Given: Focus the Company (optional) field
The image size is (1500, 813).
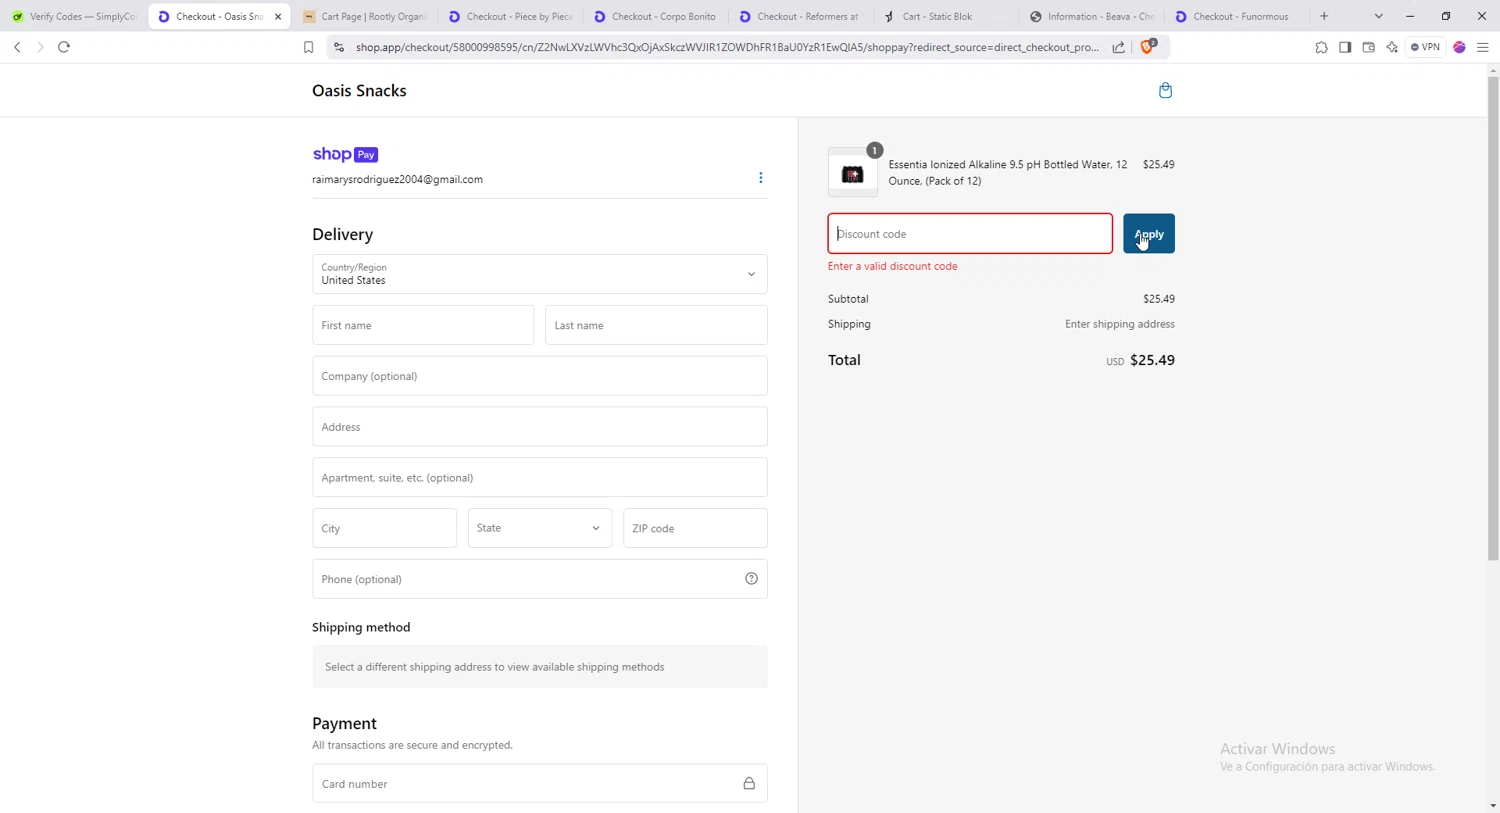Looking at the screenshot, I should coord(540,376).
